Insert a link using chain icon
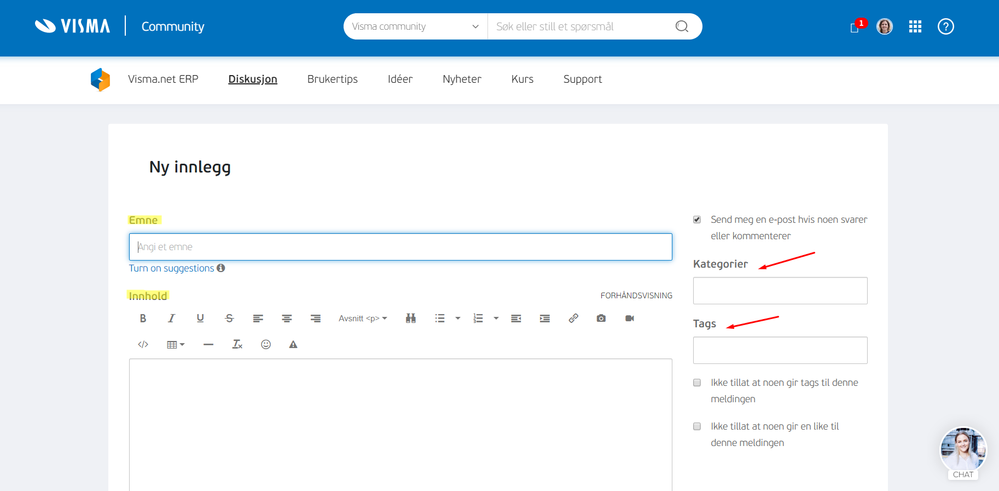 [x=573, y=318]
